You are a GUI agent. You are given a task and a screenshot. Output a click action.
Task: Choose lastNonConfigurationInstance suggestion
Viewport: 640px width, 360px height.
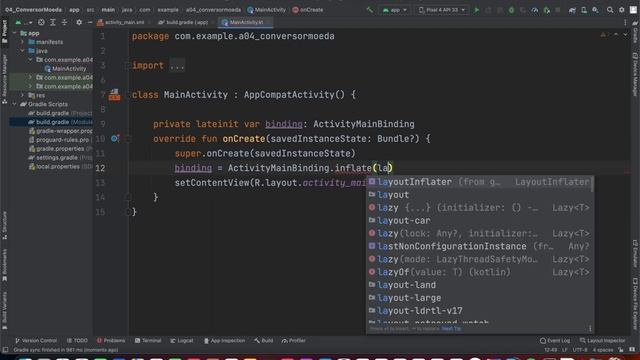point(479,247)
